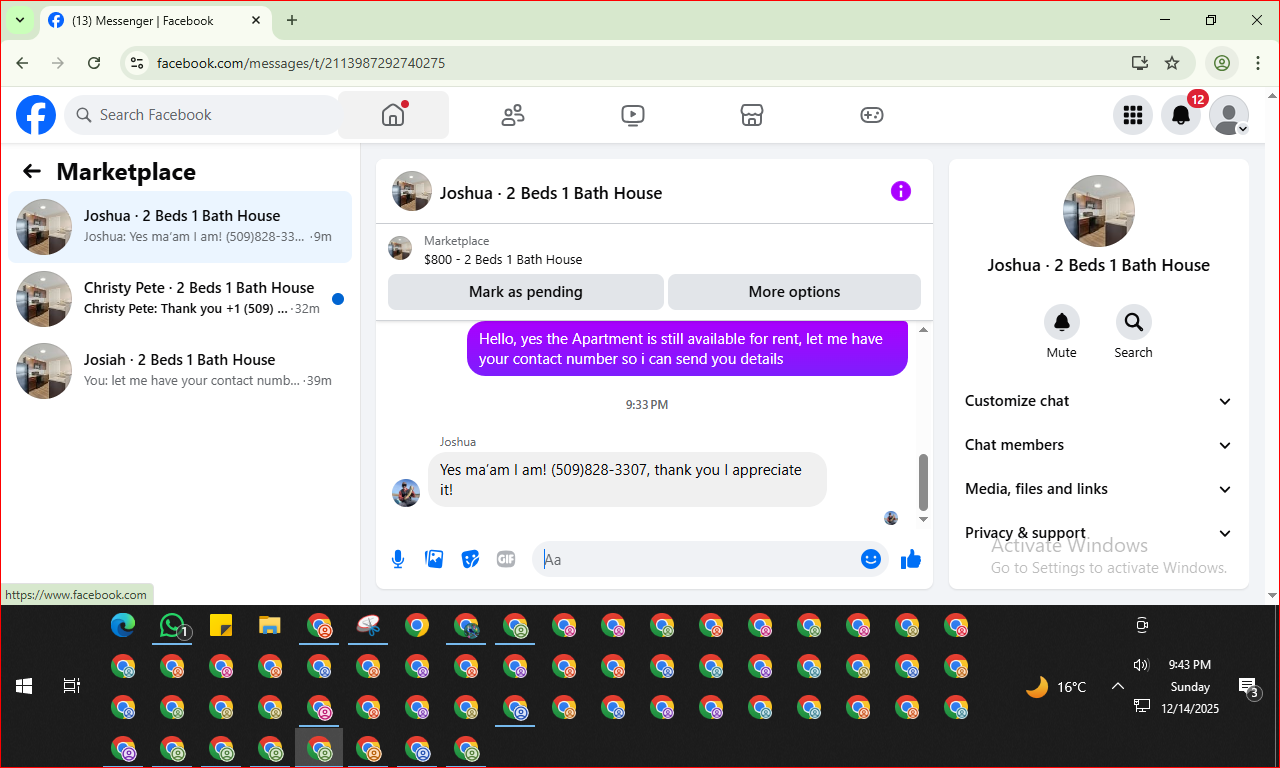Mute the Joshua conversation
This screenshot has width=1280, height=768.
(1062, 322)
